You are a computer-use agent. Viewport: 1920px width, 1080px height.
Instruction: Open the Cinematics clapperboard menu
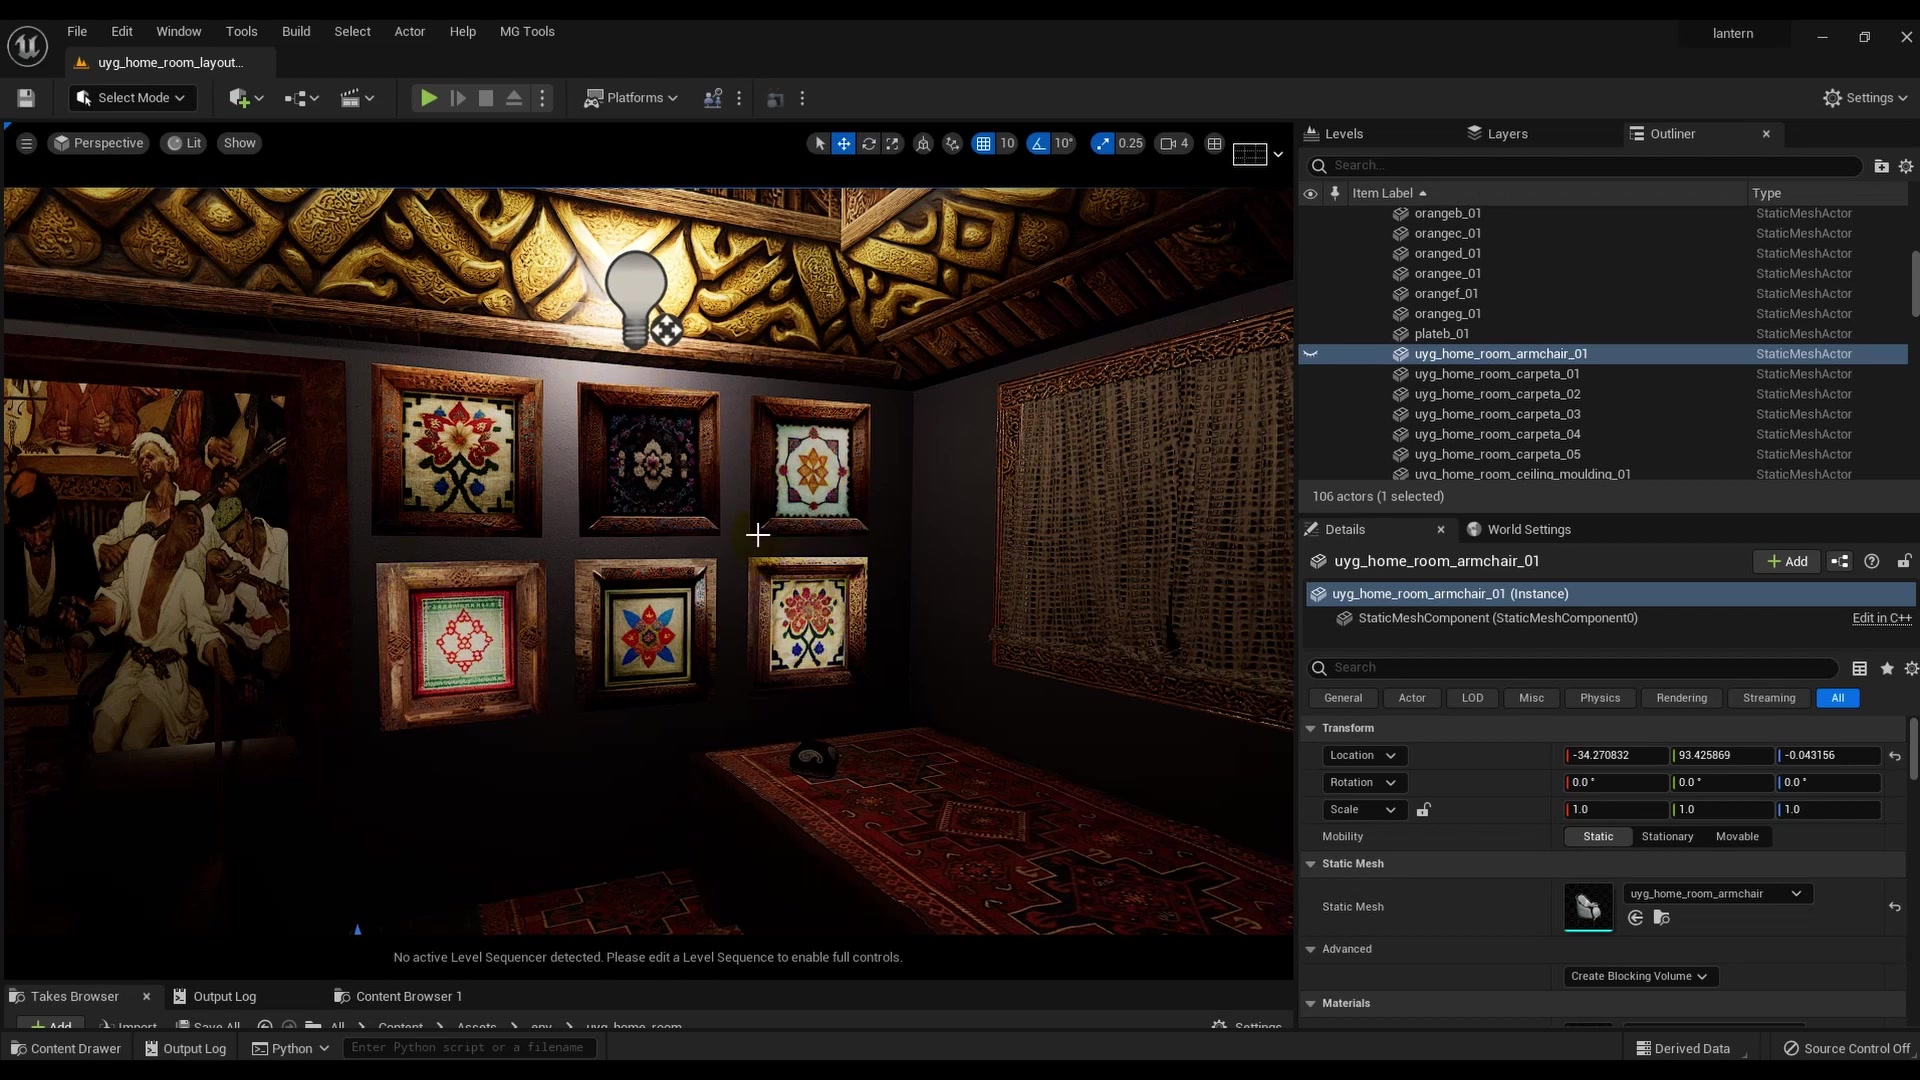[357, 98]
